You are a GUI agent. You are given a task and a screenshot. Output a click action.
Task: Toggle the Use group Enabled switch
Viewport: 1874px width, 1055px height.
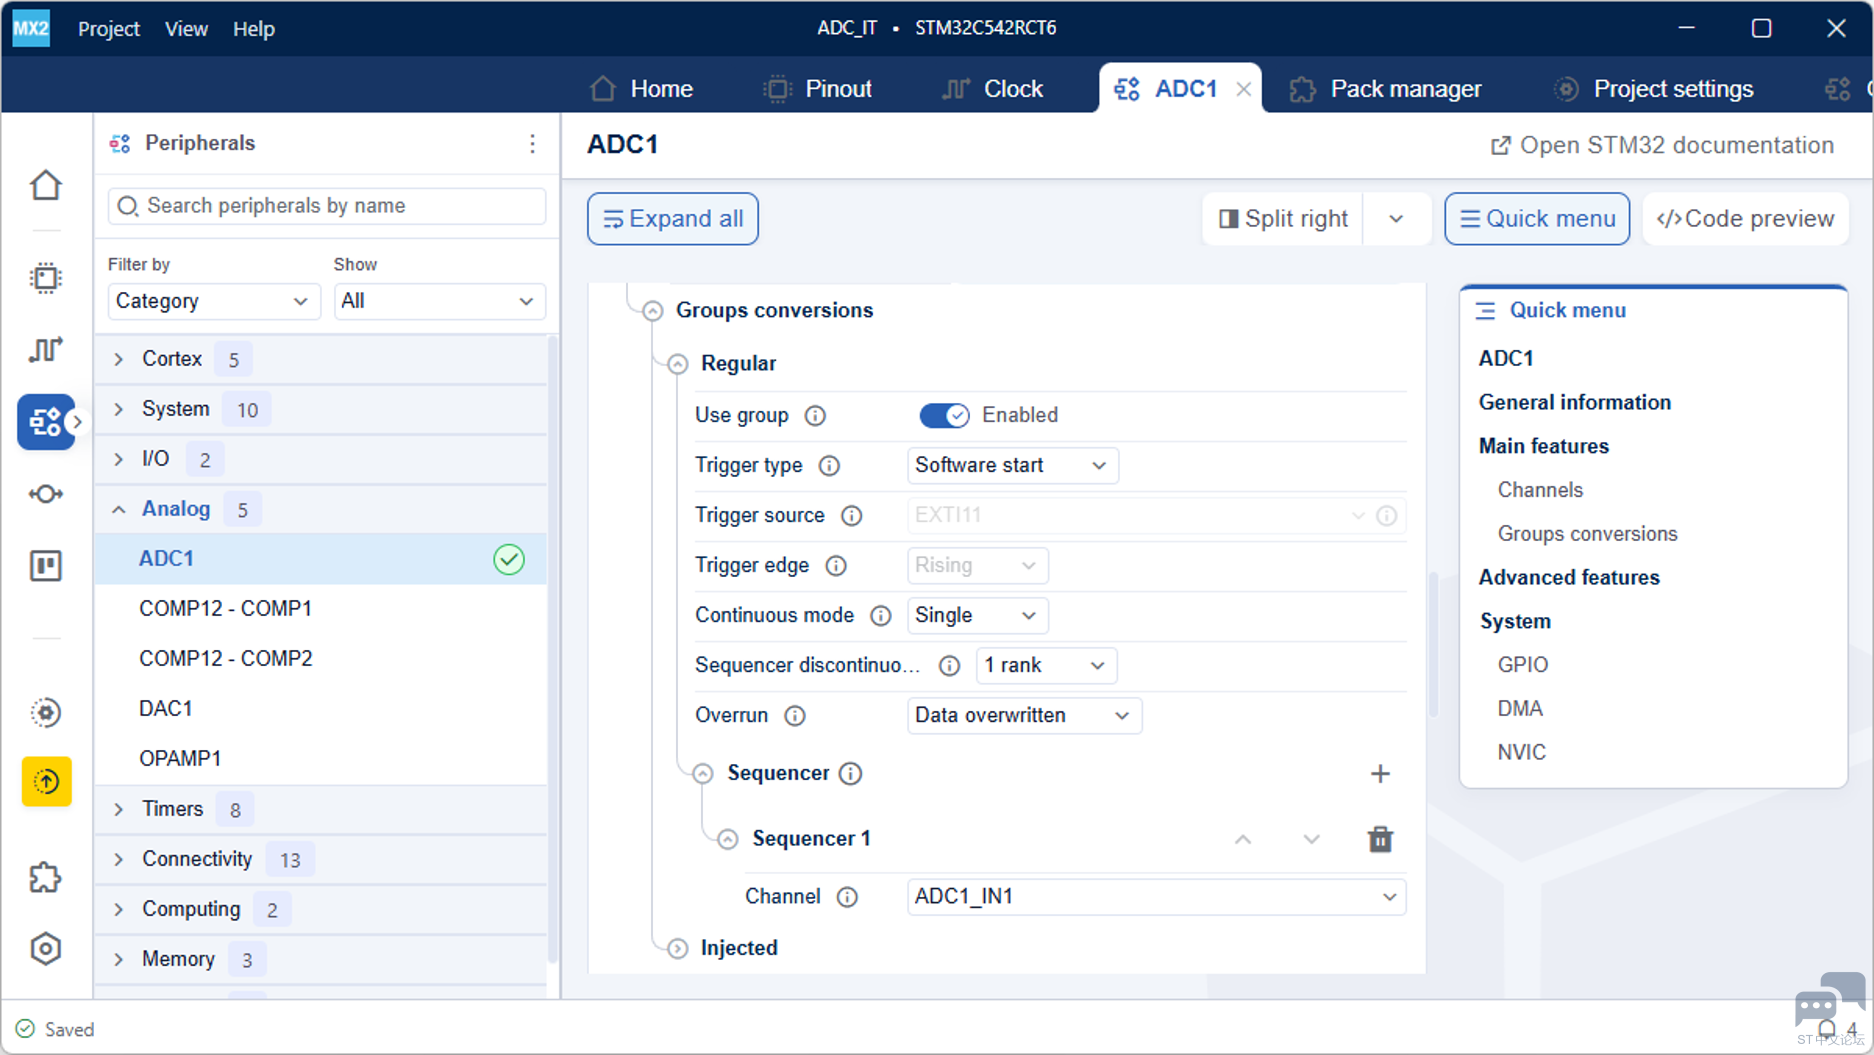(944, 415)
